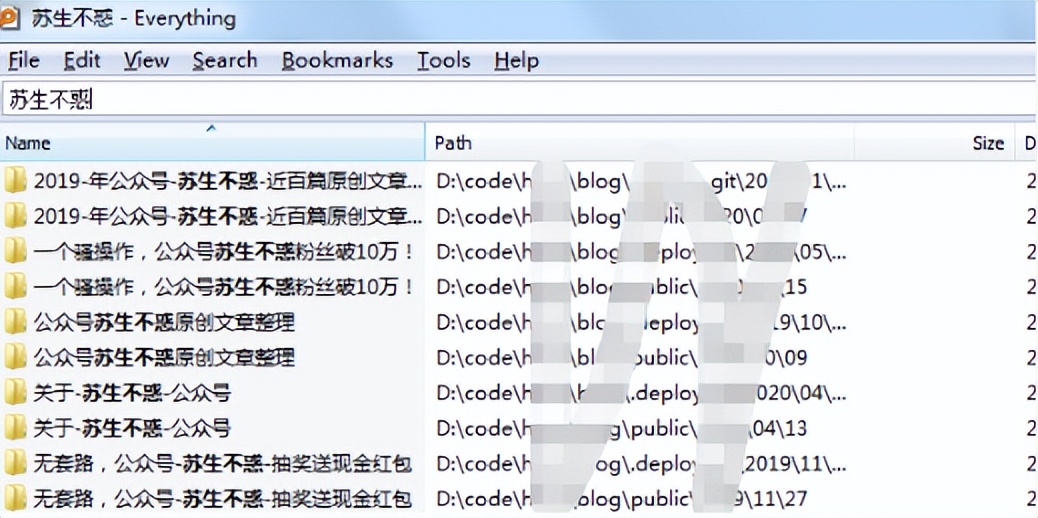Select name 关于-苏生不惑-公众号 in row ending 04\13
1038x518 pixels.
132,429
